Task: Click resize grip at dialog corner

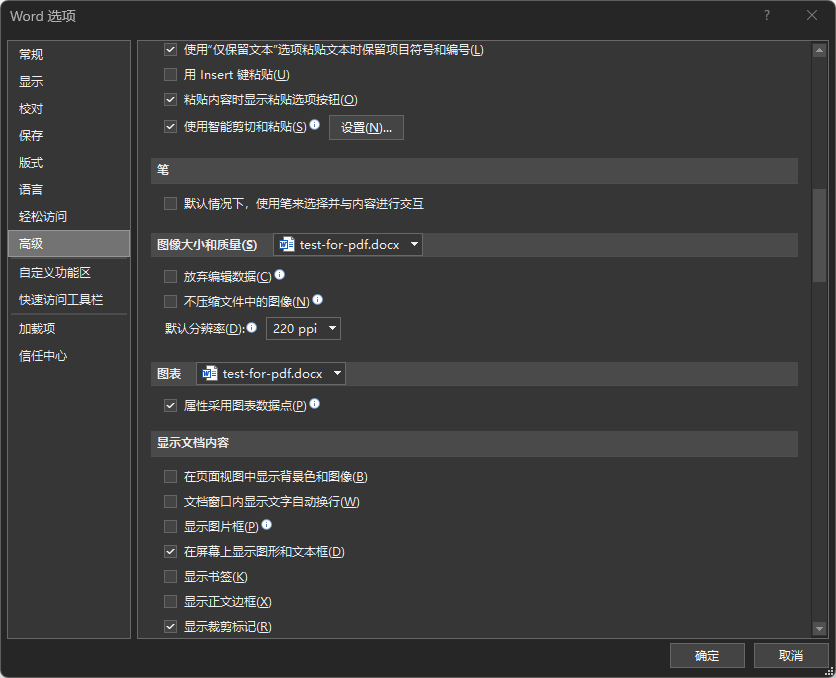Action: click(x=829, y=672)
